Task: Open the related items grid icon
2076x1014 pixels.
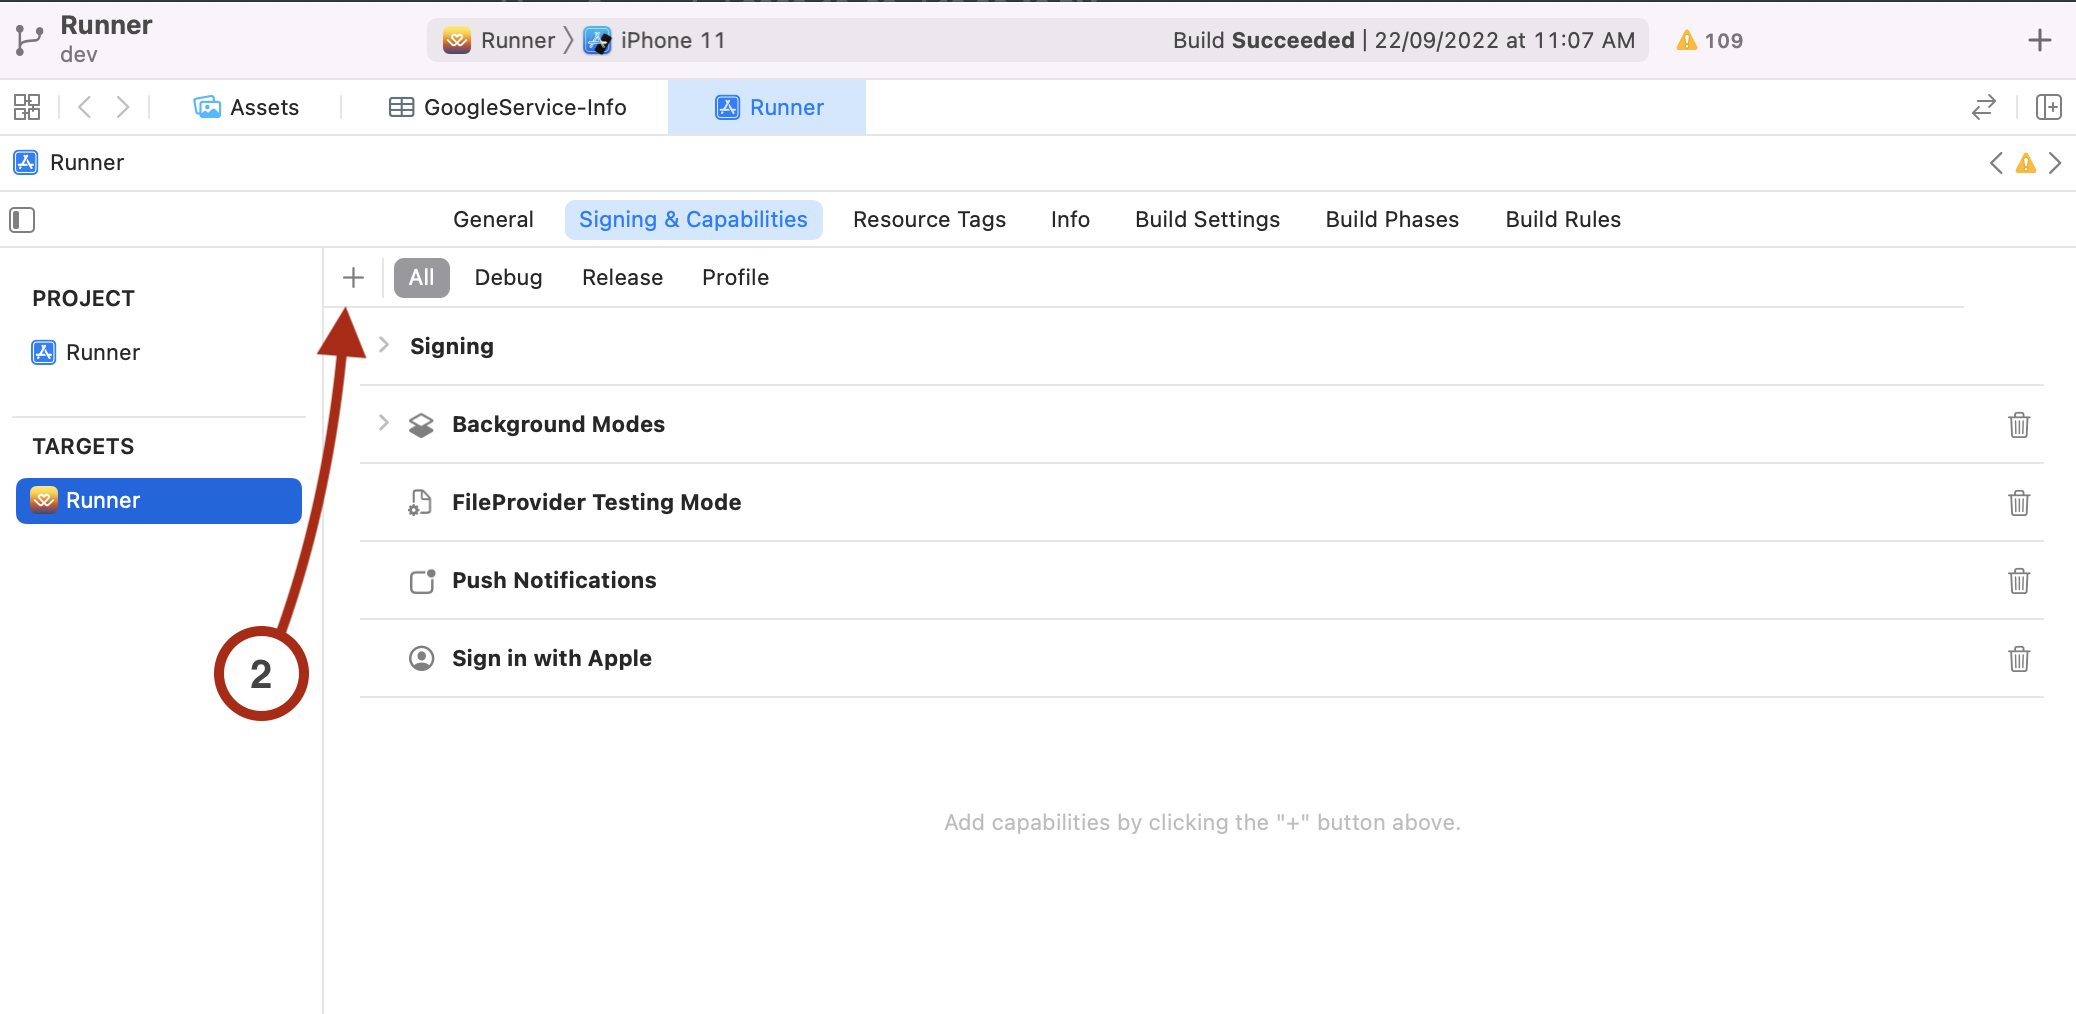Action: click(27, 107)
